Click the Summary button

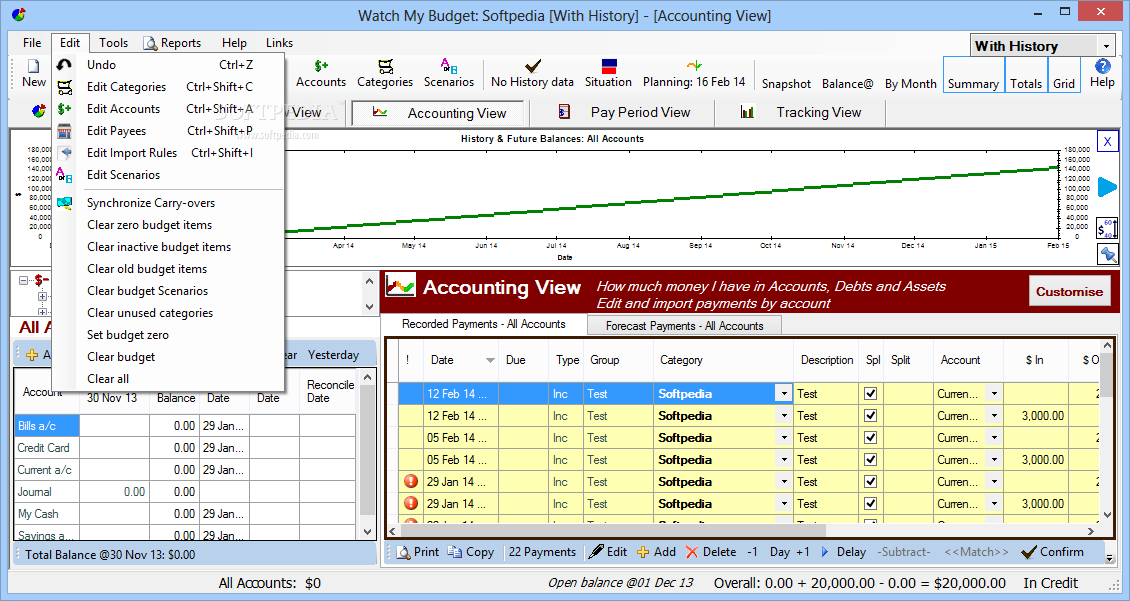[x=973, y=75]
